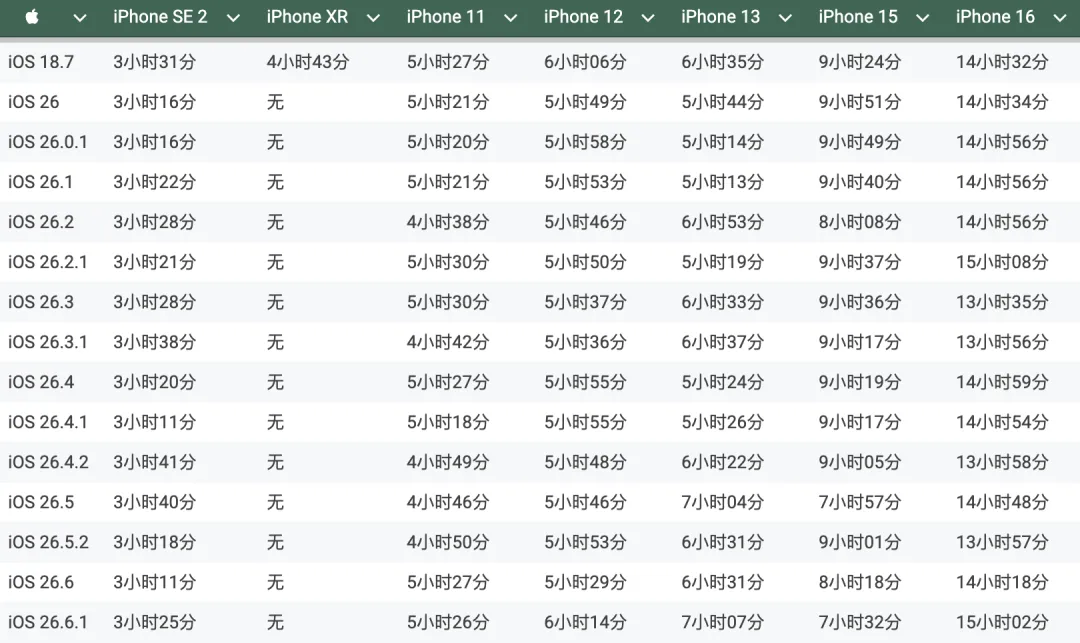Click the 无 cell in iOS 26 row

pyautogui.click(x=276, y=102)
